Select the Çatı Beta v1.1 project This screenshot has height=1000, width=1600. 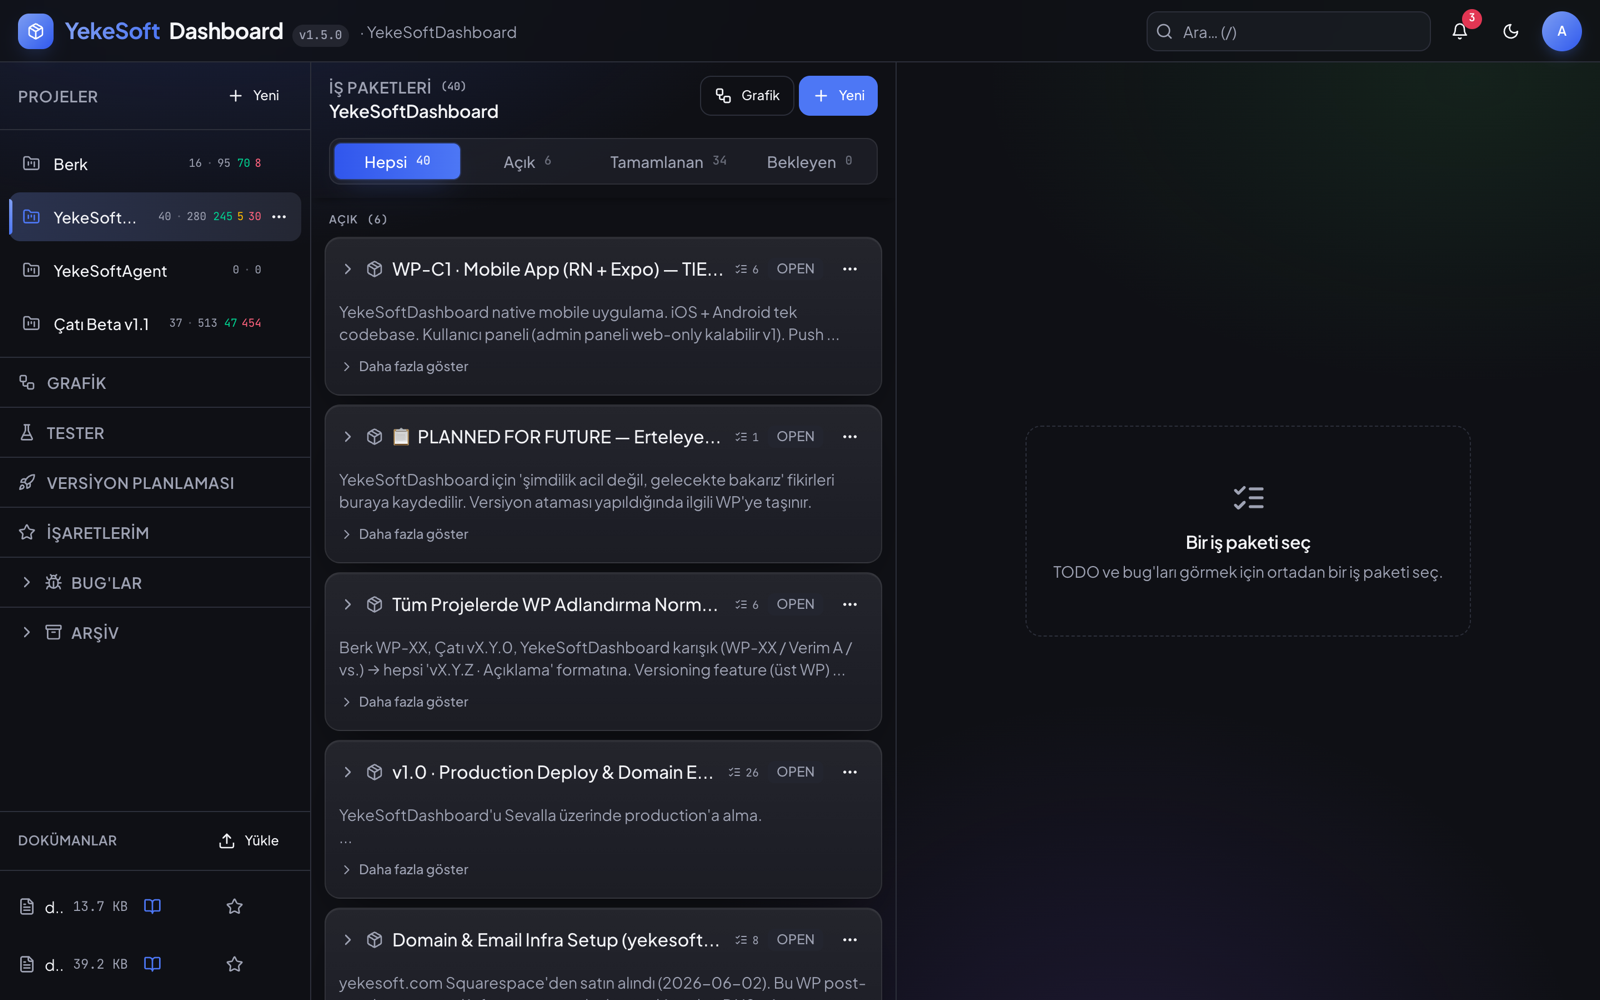pyautogui.click(x=155, y=324)
